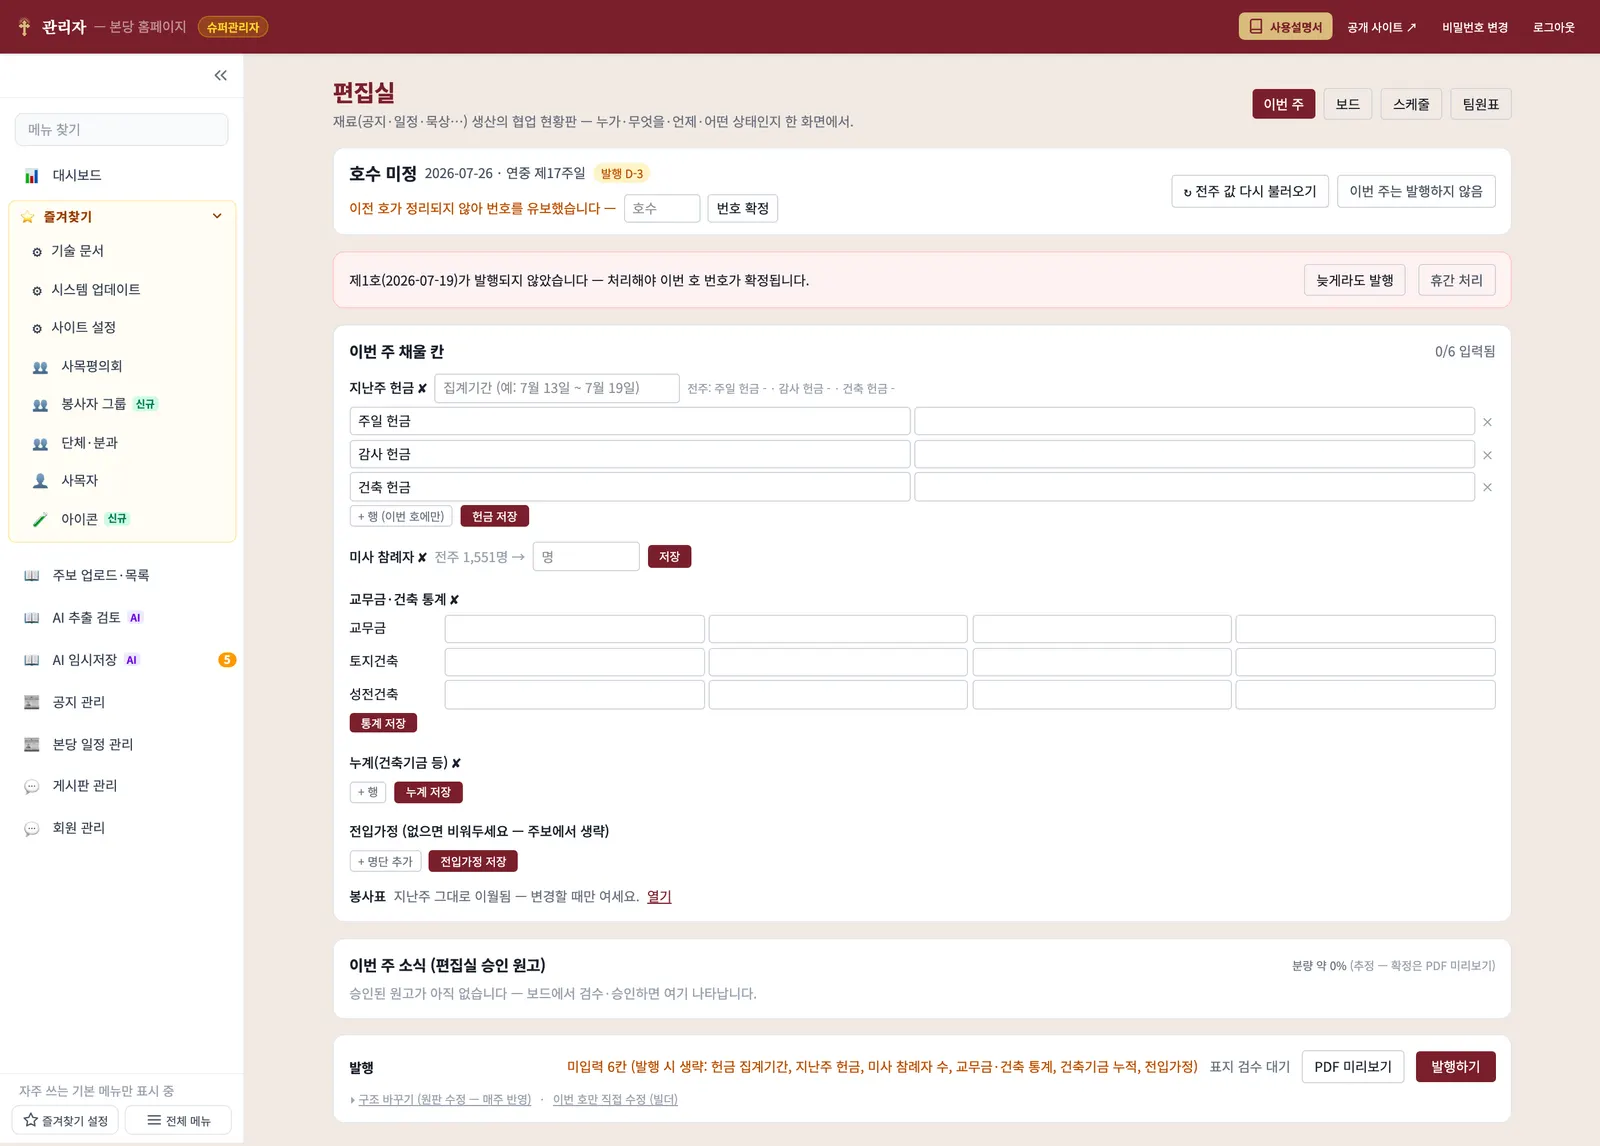Image resolution: width=1600 pixels, height=1146 pixels.
Task: Focus the first 교무금 statistics field
Action: coord(574,629)
